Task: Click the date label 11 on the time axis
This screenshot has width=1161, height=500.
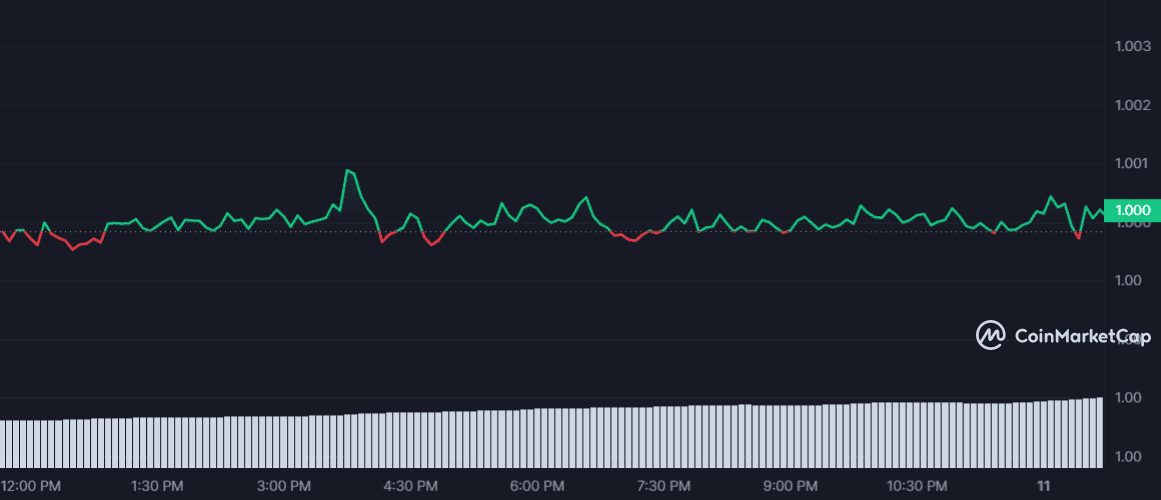Action: coord(1044,486)
